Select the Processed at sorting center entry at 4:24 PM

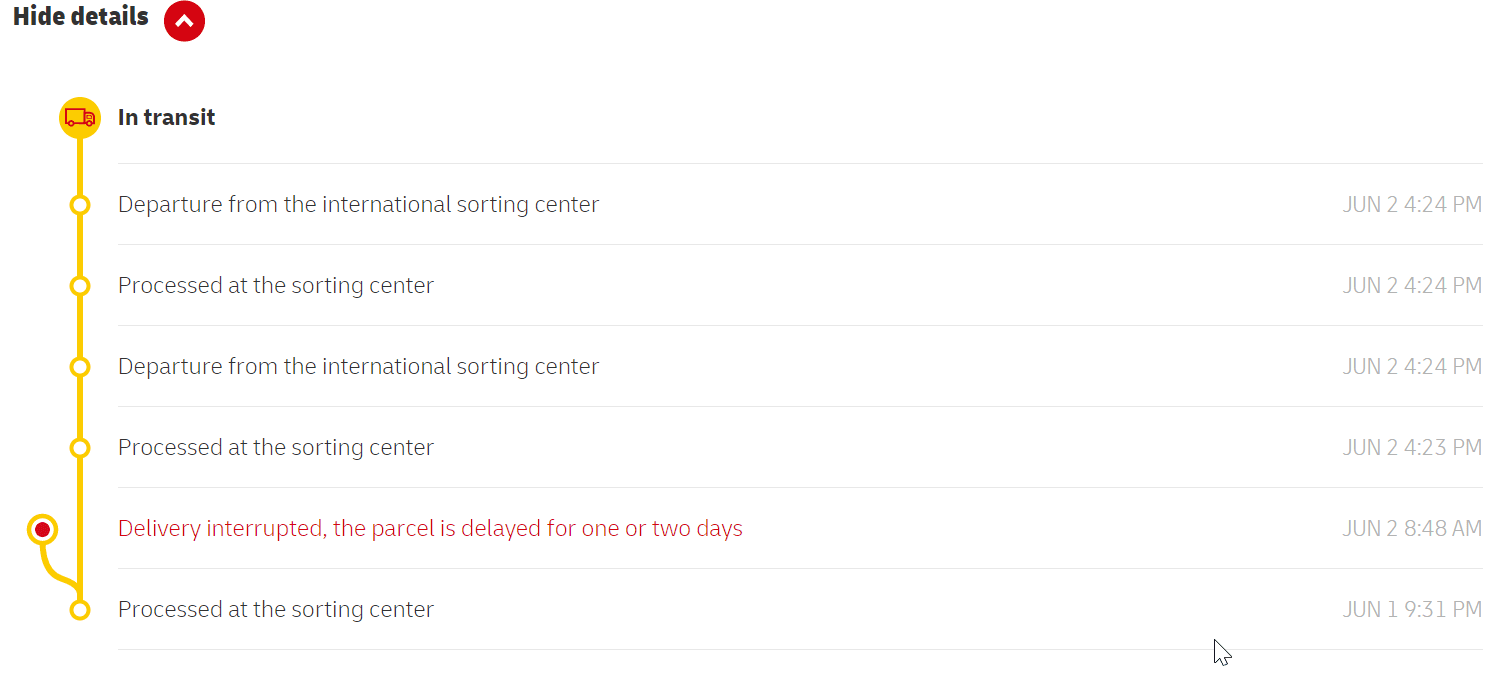pyautogui.click(x=276, y=285)
